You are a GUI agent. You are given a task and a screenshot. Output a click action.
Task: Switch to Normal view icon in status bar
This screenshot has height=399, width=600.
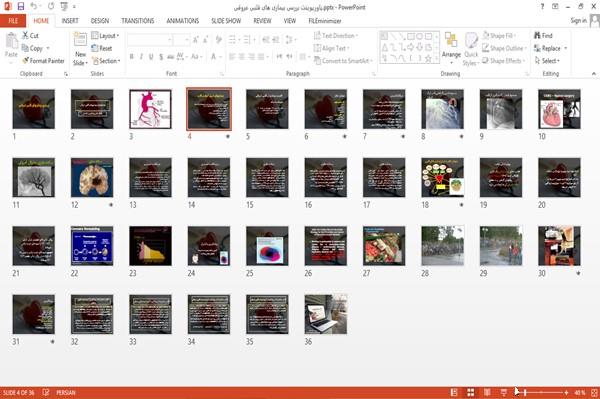click(x=454, y=392)
